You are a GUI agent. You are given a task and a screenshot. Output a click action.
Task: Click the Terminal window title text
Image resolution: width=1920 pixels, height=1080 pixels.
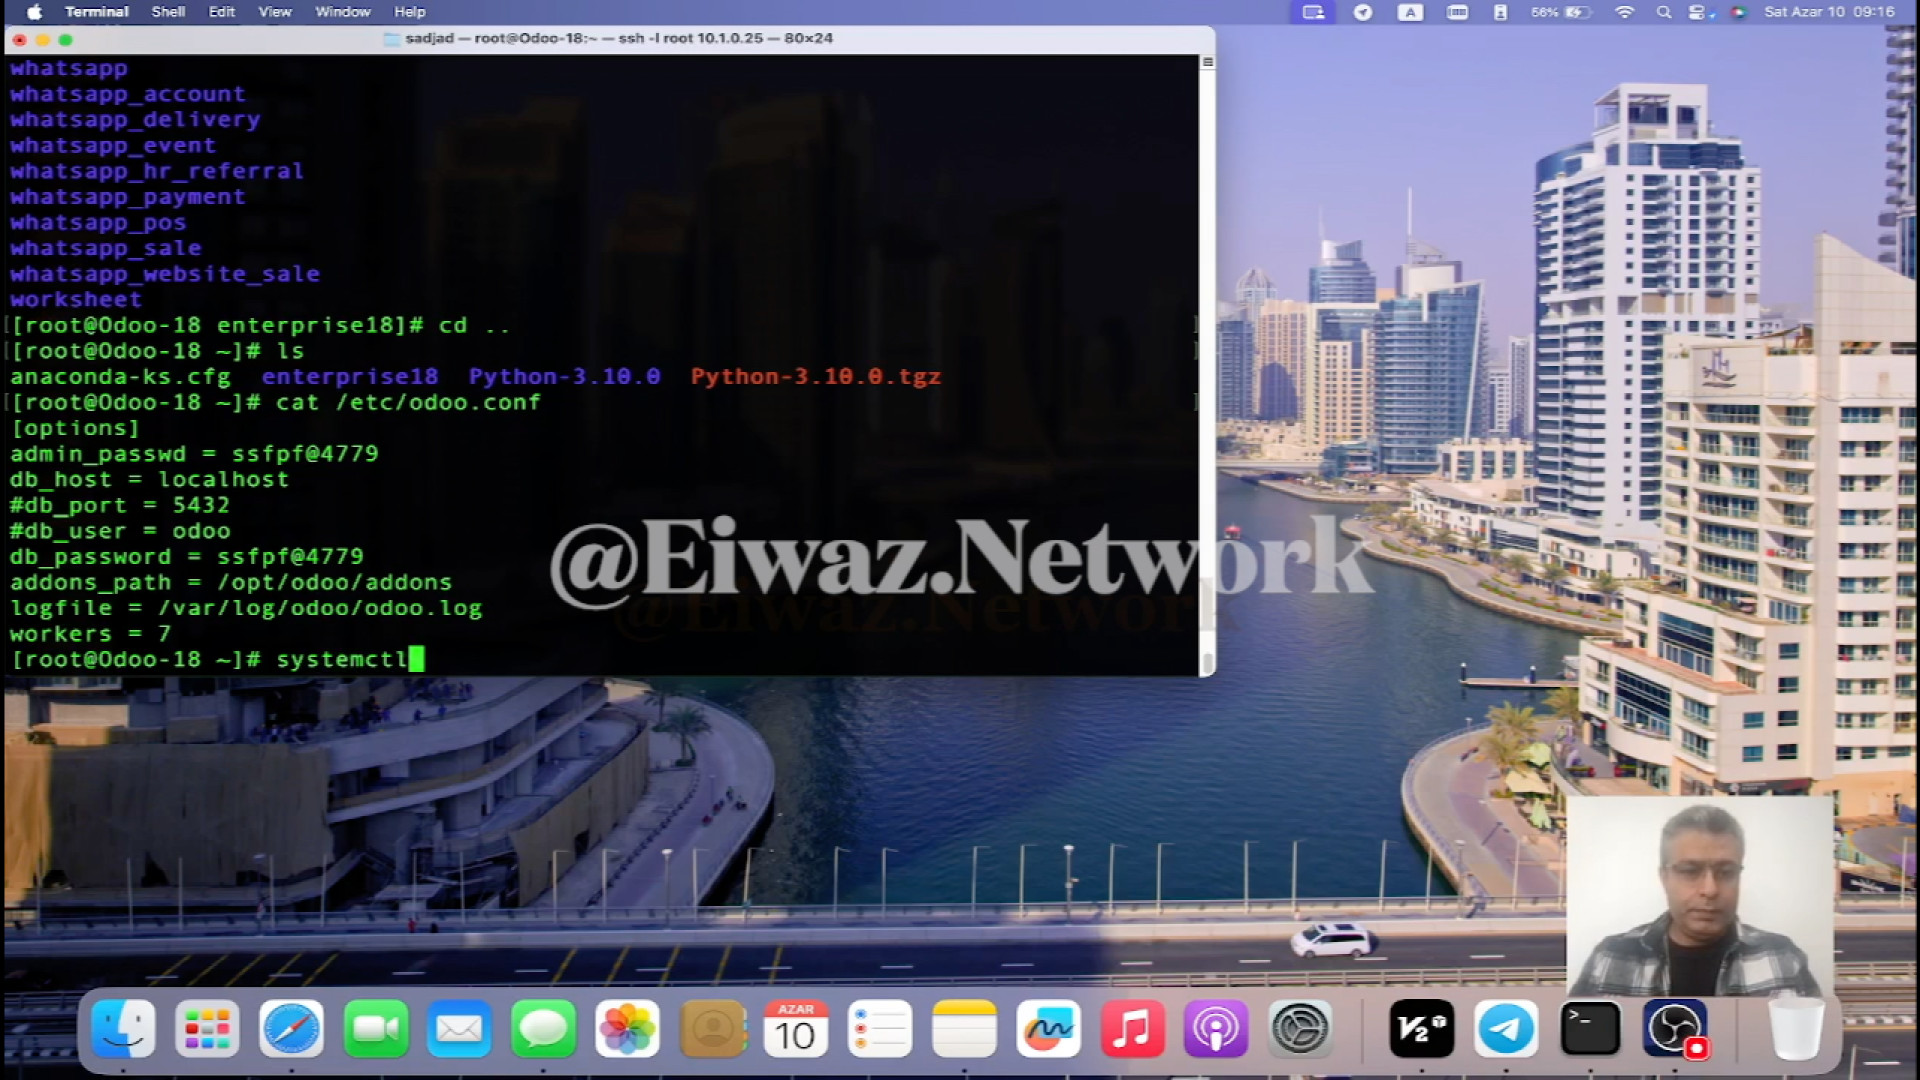click(619, 38)
